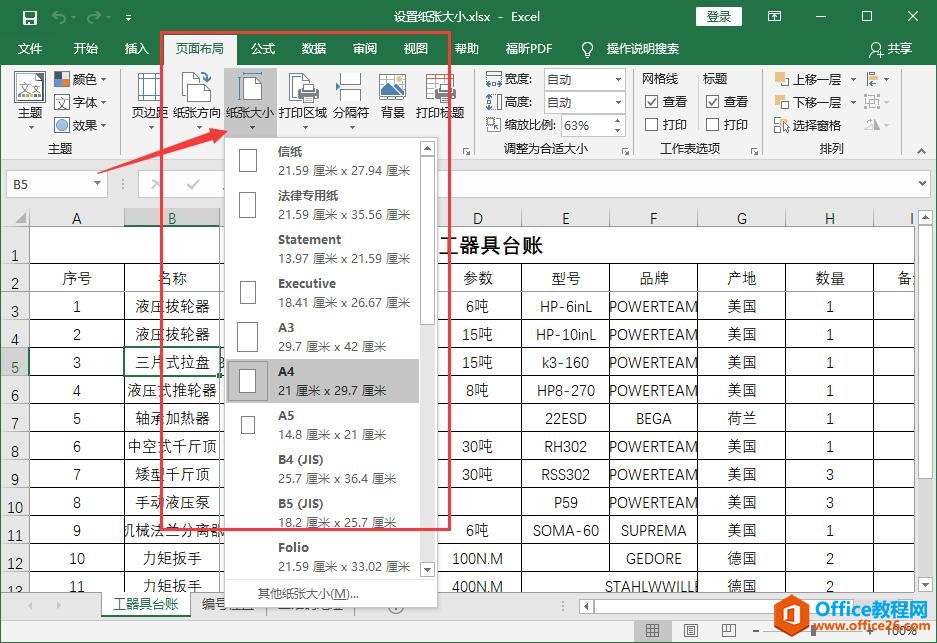Open the 分隔符 breaks button

pyautogui.click(x=351, y=100)
